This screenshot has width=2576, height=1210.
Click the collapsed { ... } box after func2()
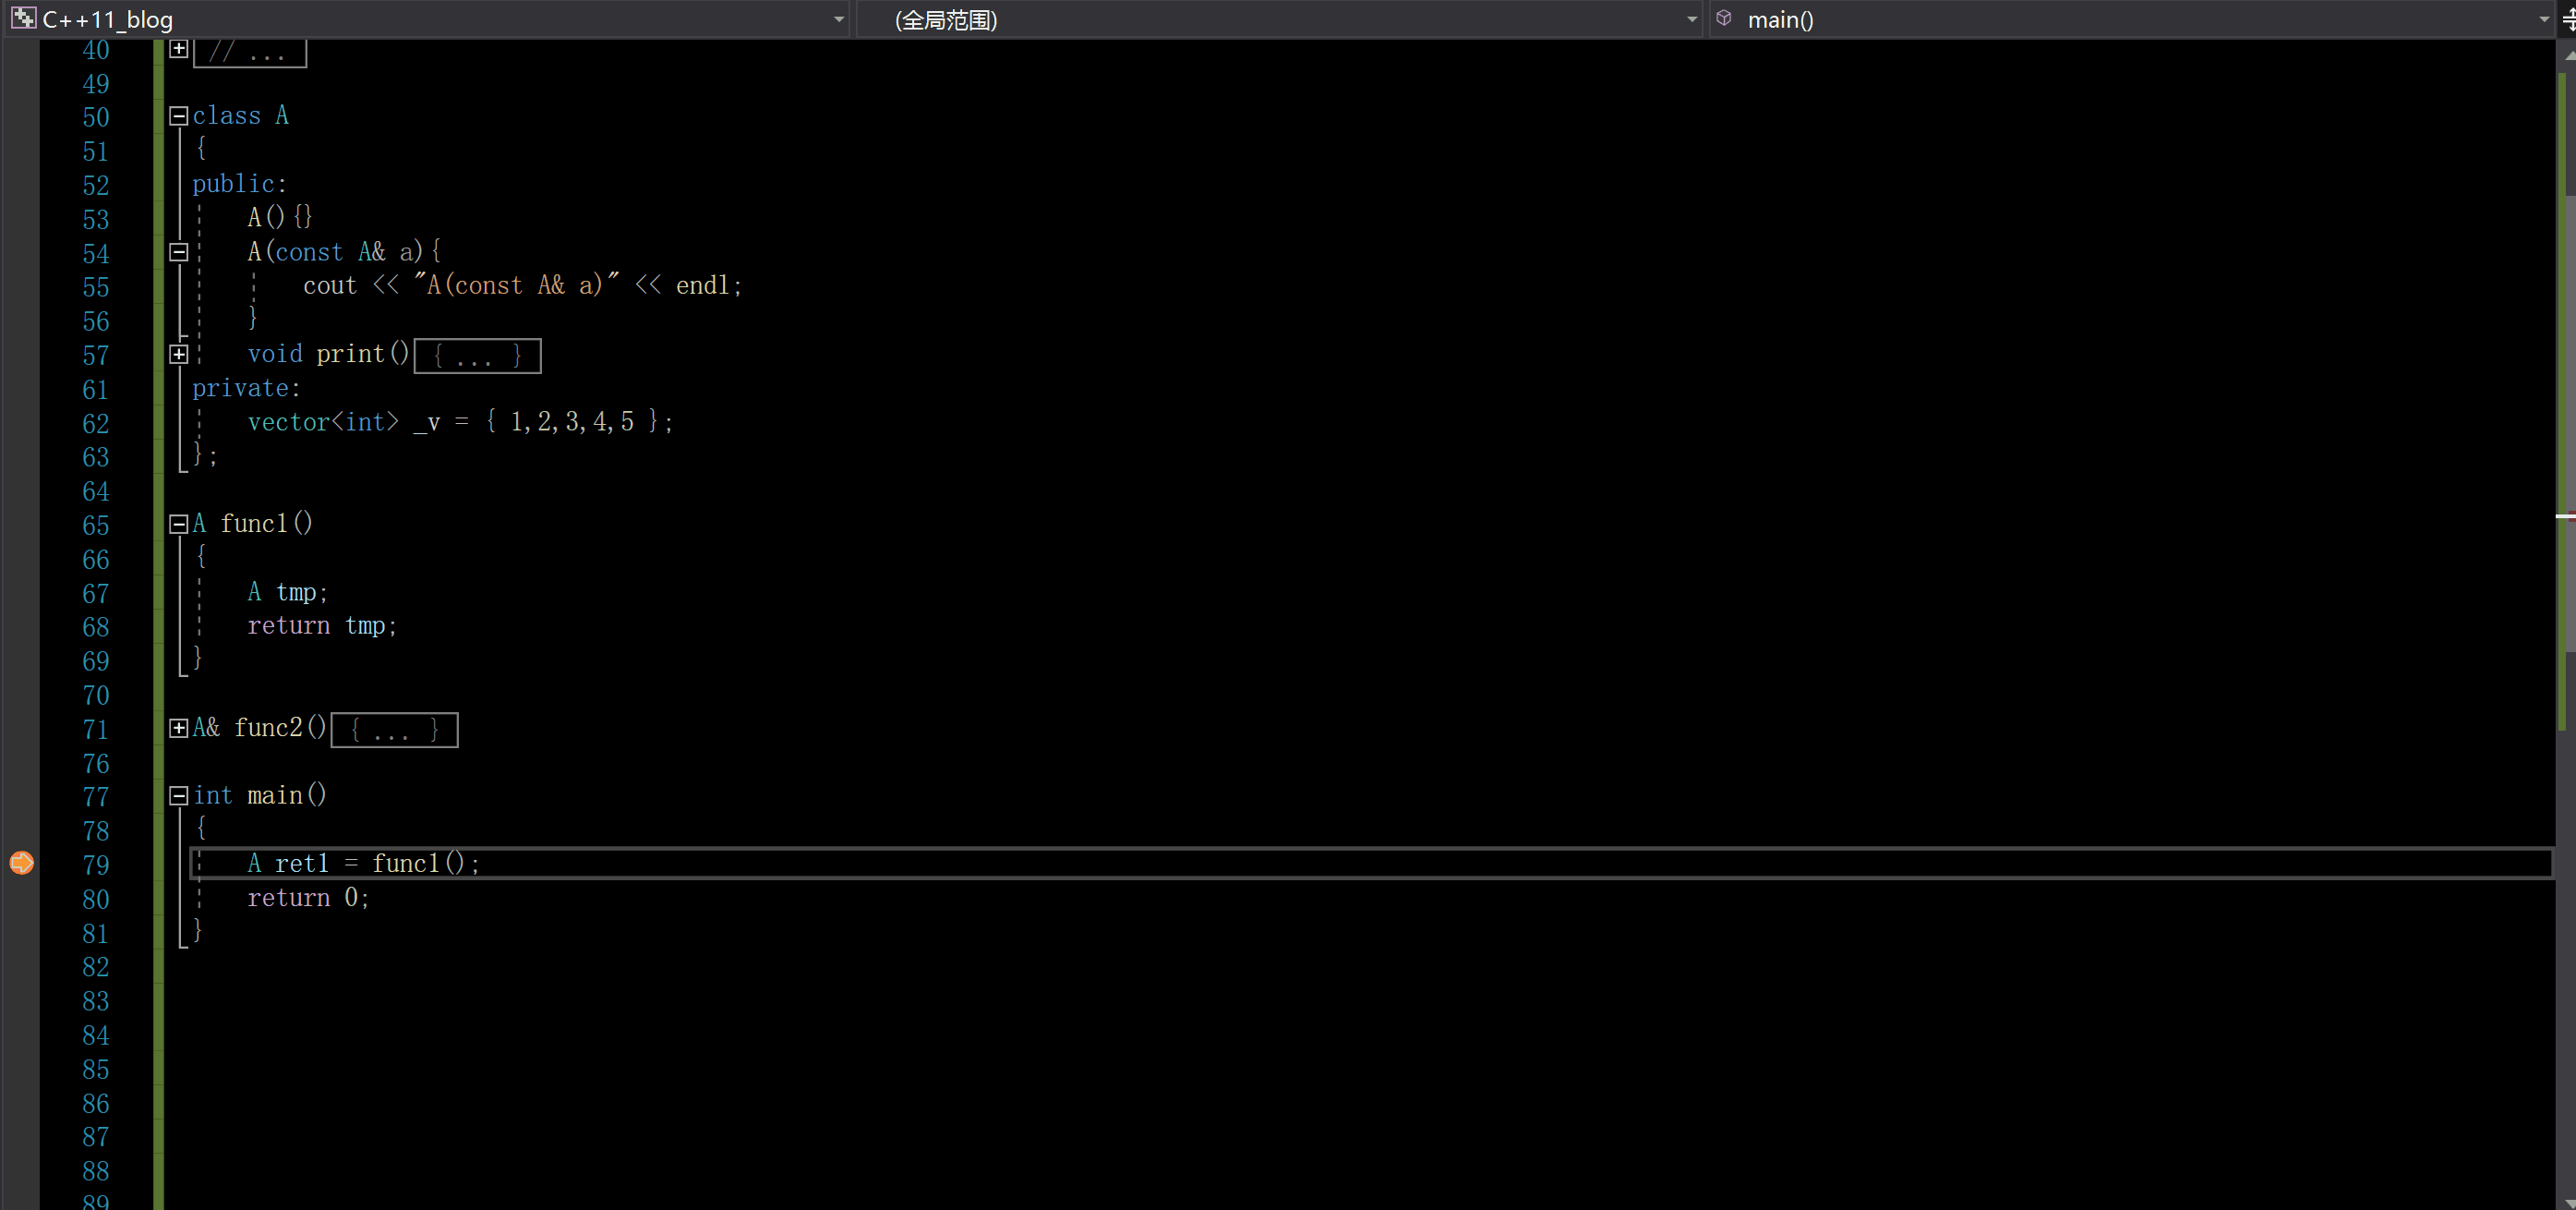[x=394, y=730]
